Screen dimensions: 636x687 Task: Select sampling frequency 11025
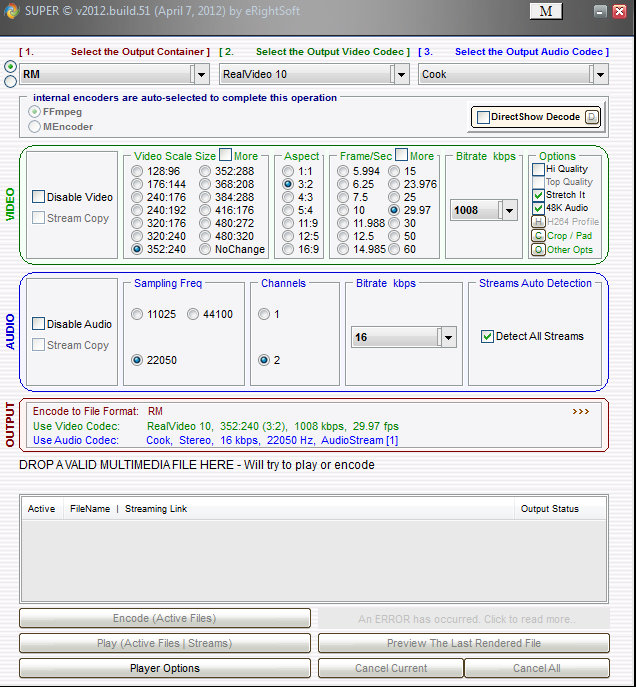[137, 314]
